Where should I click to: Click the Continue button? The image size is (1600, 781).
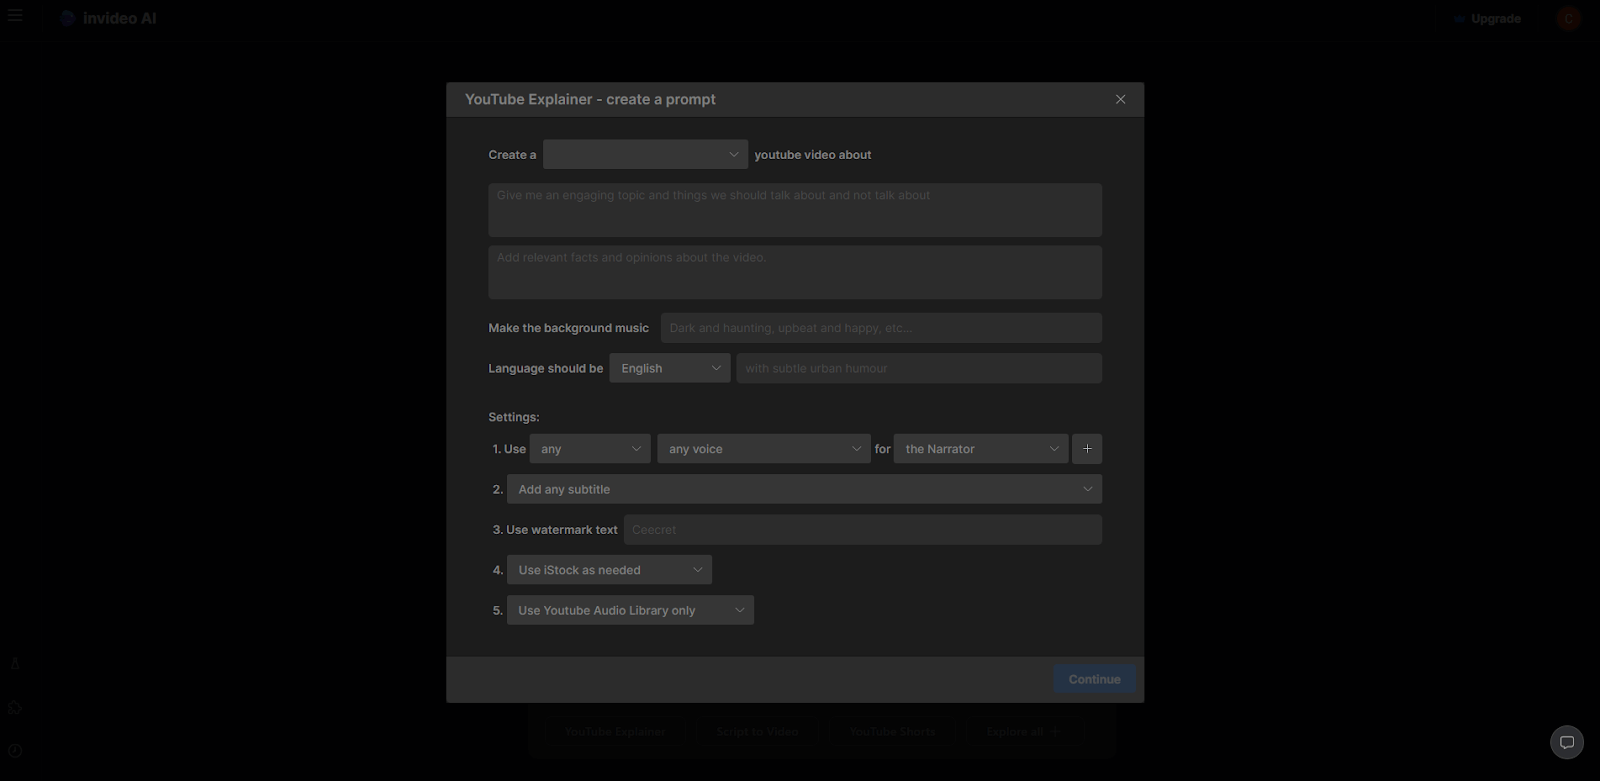pyautogui.click(x=1094, y=679)
